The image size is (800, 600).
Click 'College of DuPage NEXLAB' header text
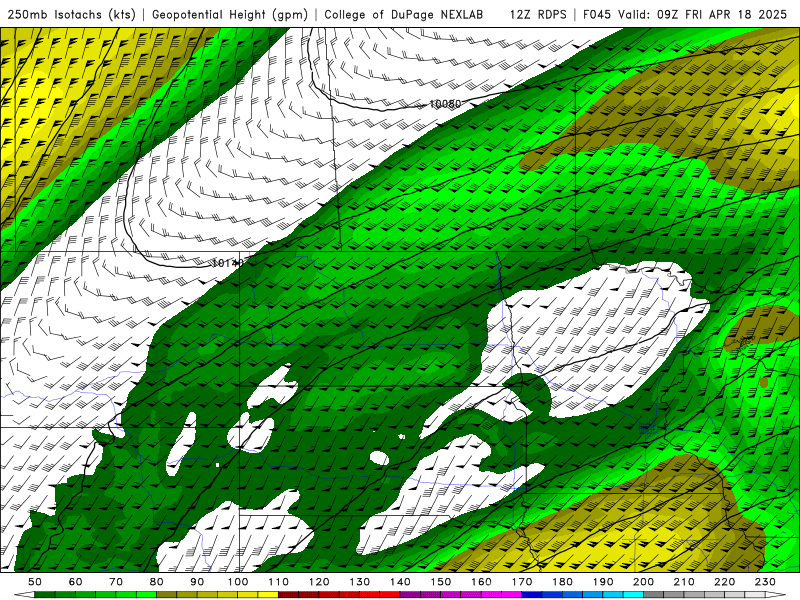click(404, 14)
